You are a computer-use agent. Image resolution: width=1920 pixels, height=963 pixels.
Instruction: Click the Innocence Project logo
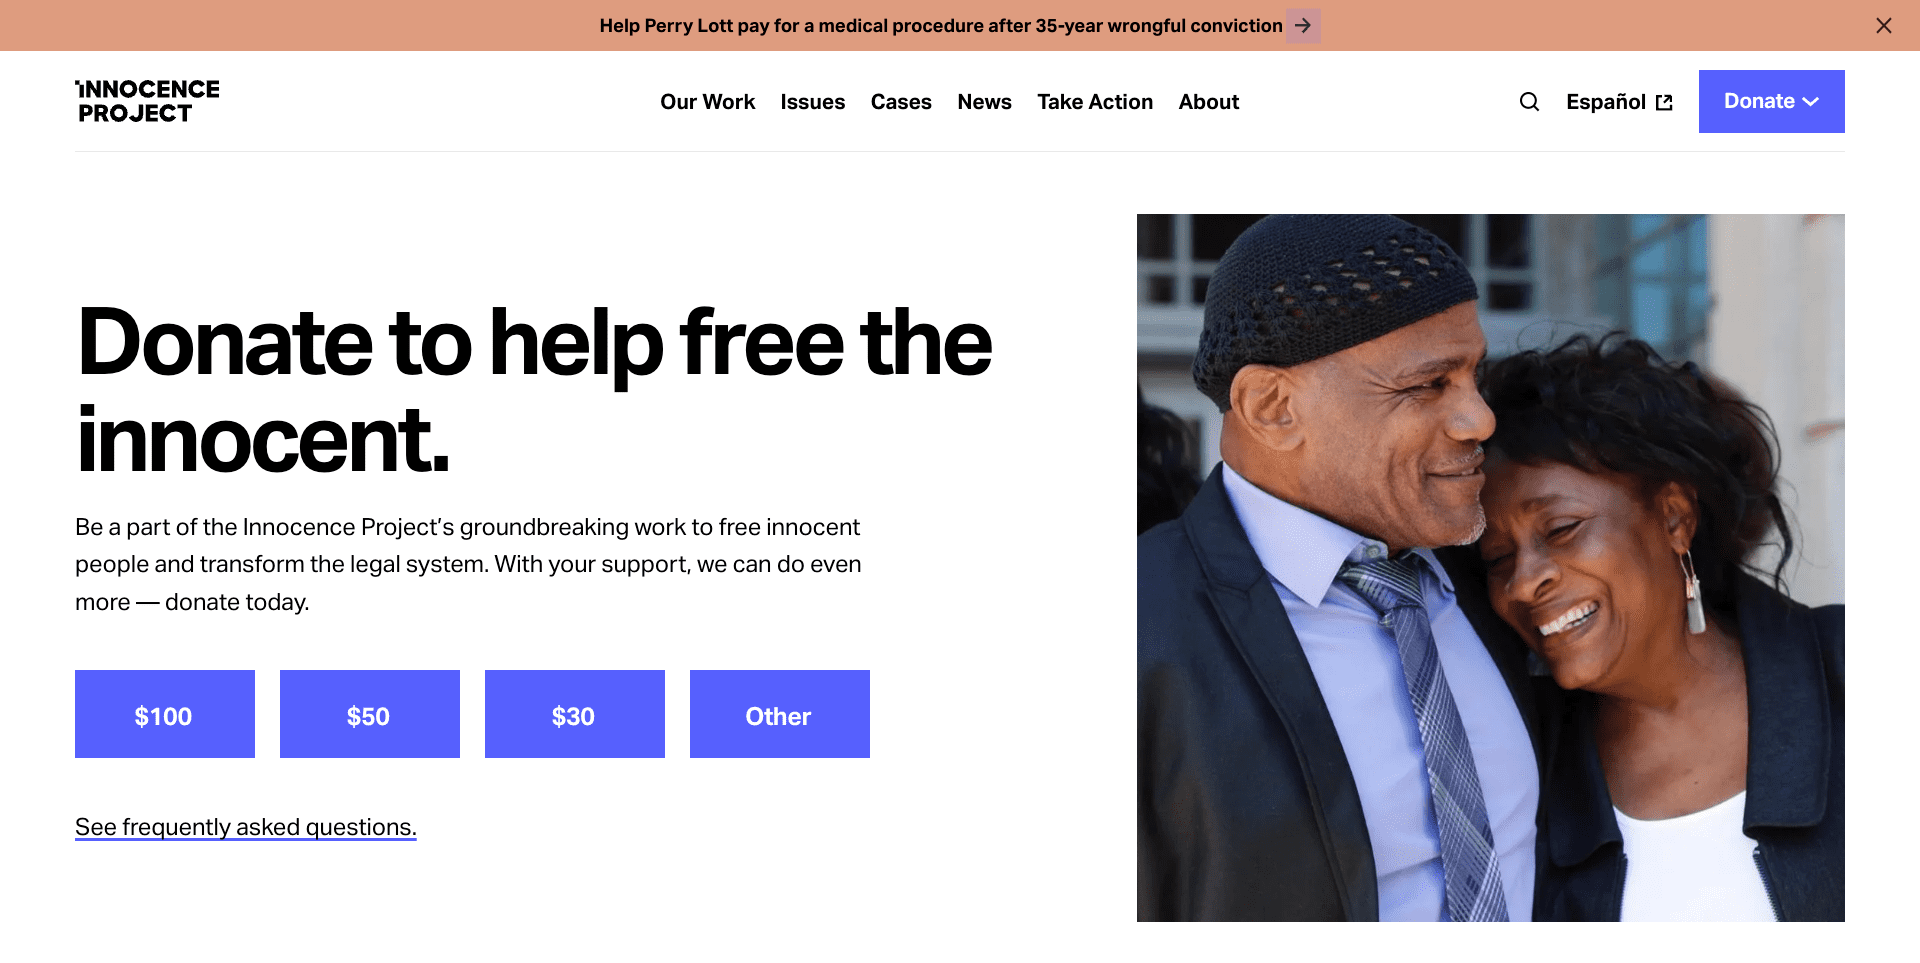click(148, 101)
